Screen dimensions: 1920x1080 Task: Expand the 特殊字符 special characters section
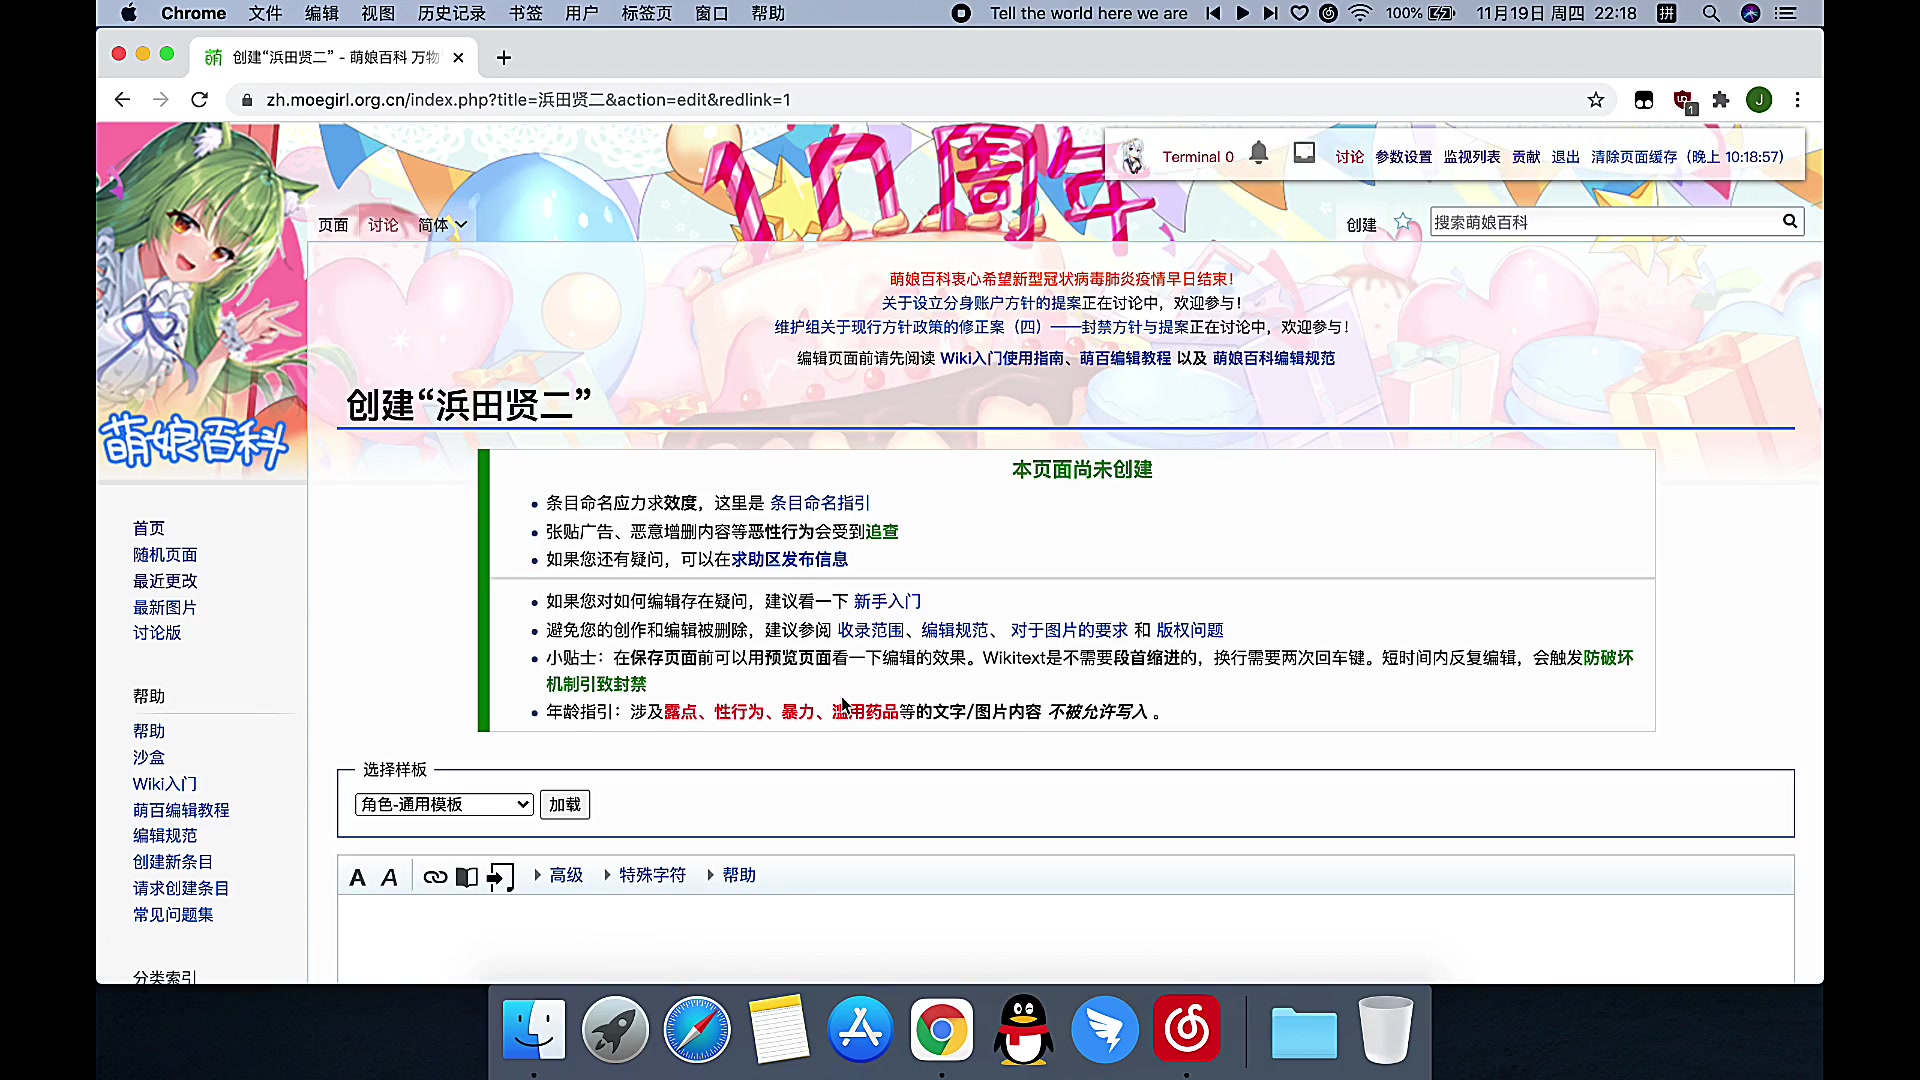650,874
